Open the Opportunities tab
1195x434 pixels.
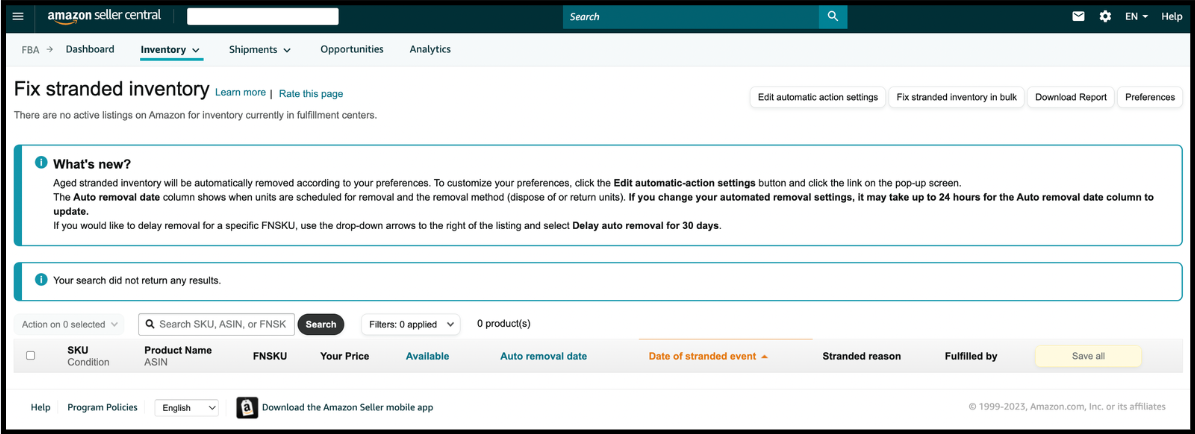(x=351, y=49)
